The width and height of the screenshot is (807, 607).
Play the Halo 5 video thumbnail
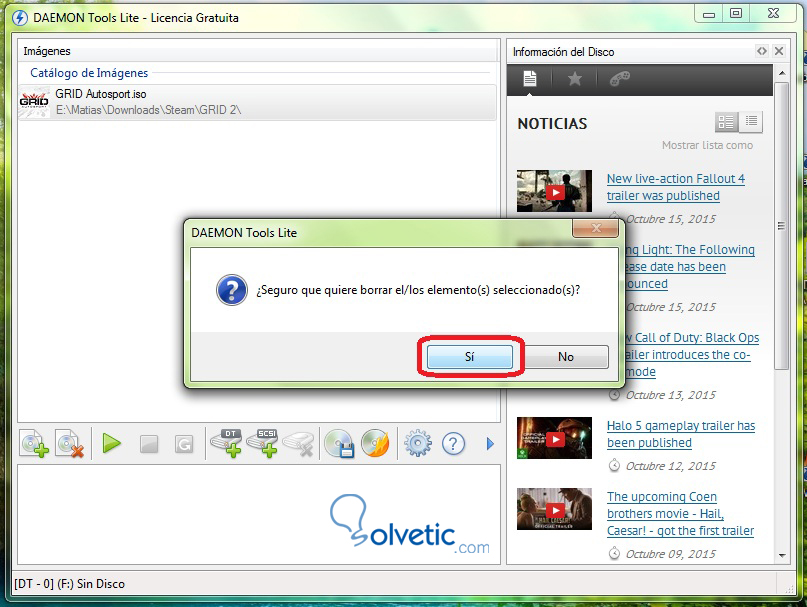(x=554, y=438)
